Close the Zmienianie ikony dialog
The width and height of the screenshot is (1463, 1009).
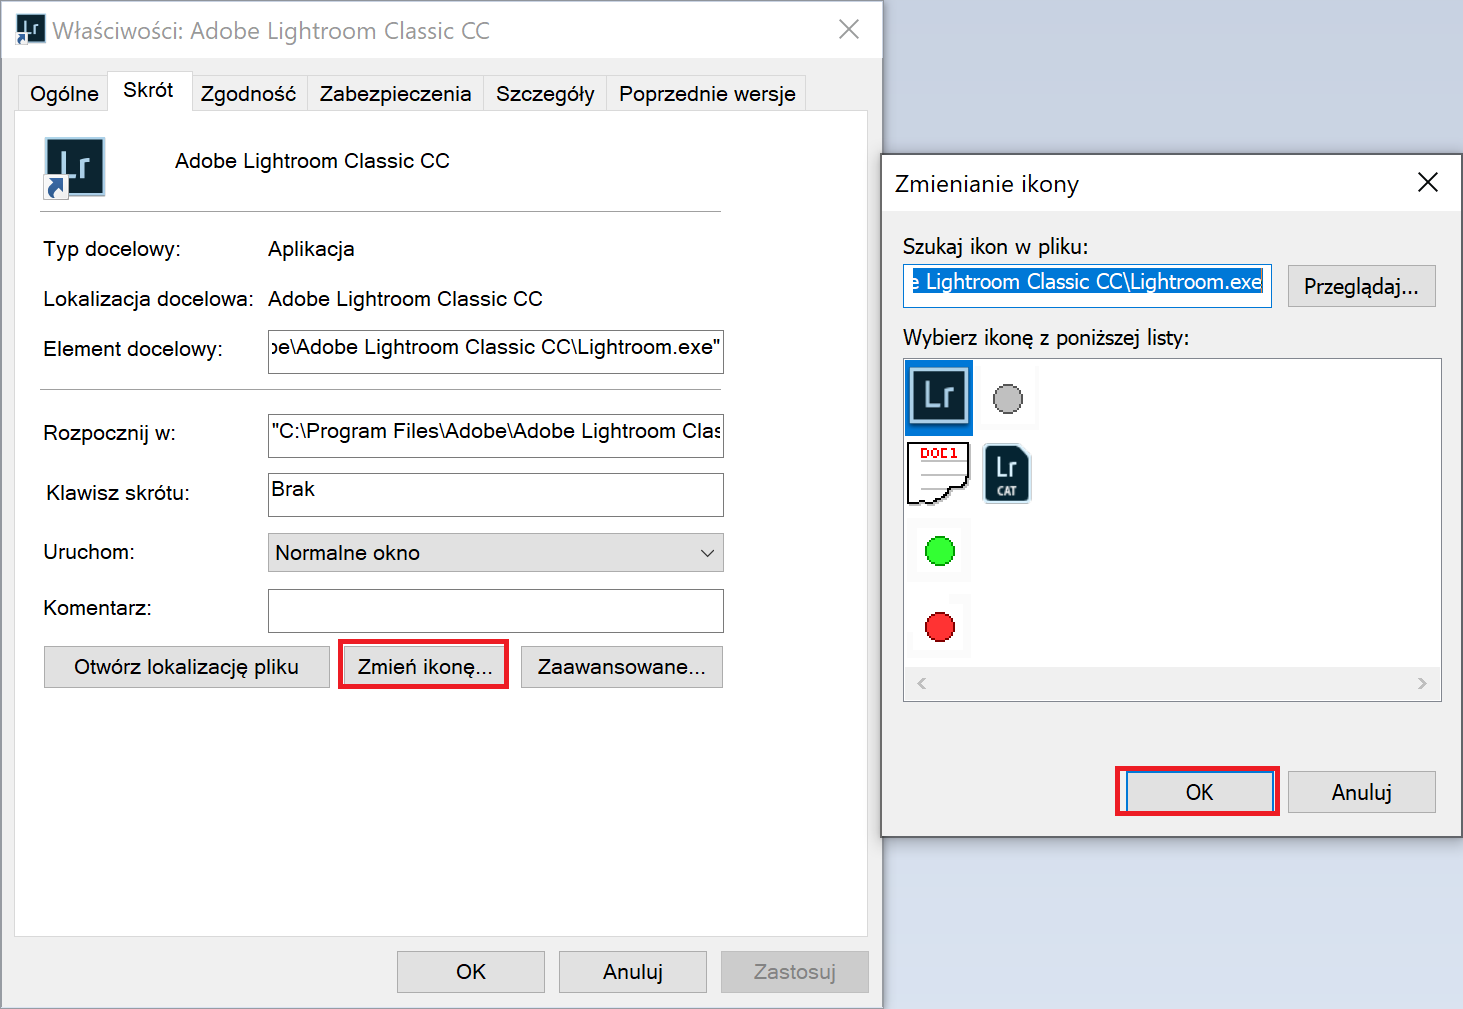[1427, 182]
